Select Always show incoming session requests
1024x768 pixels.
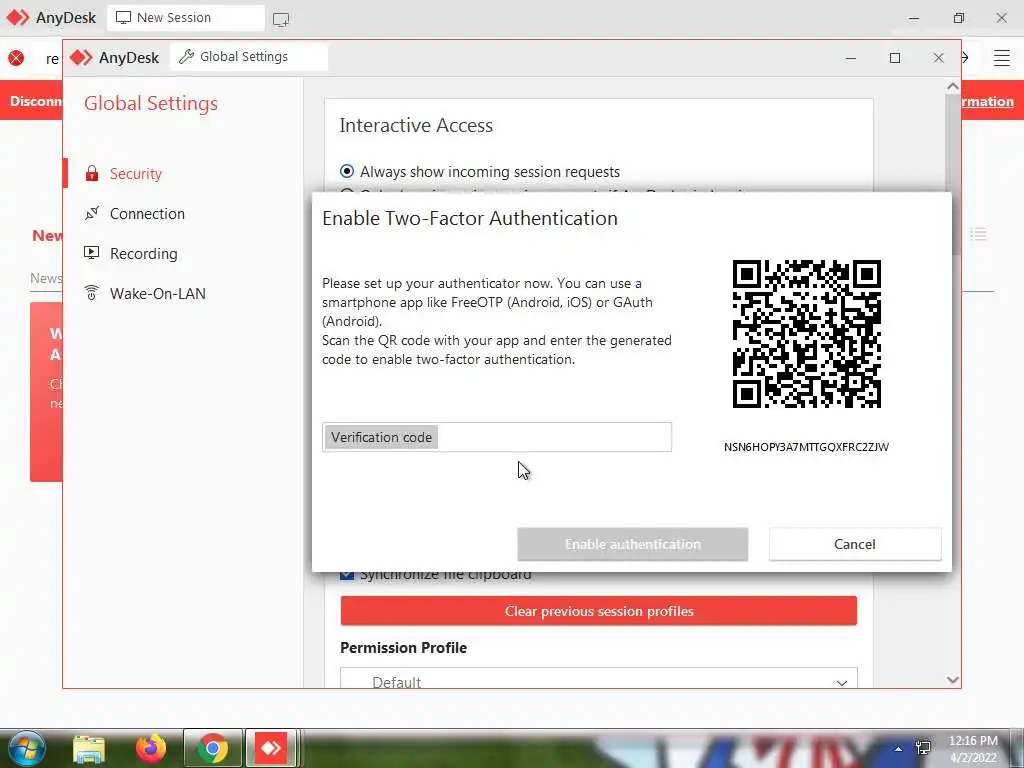[x=347, y=171]
